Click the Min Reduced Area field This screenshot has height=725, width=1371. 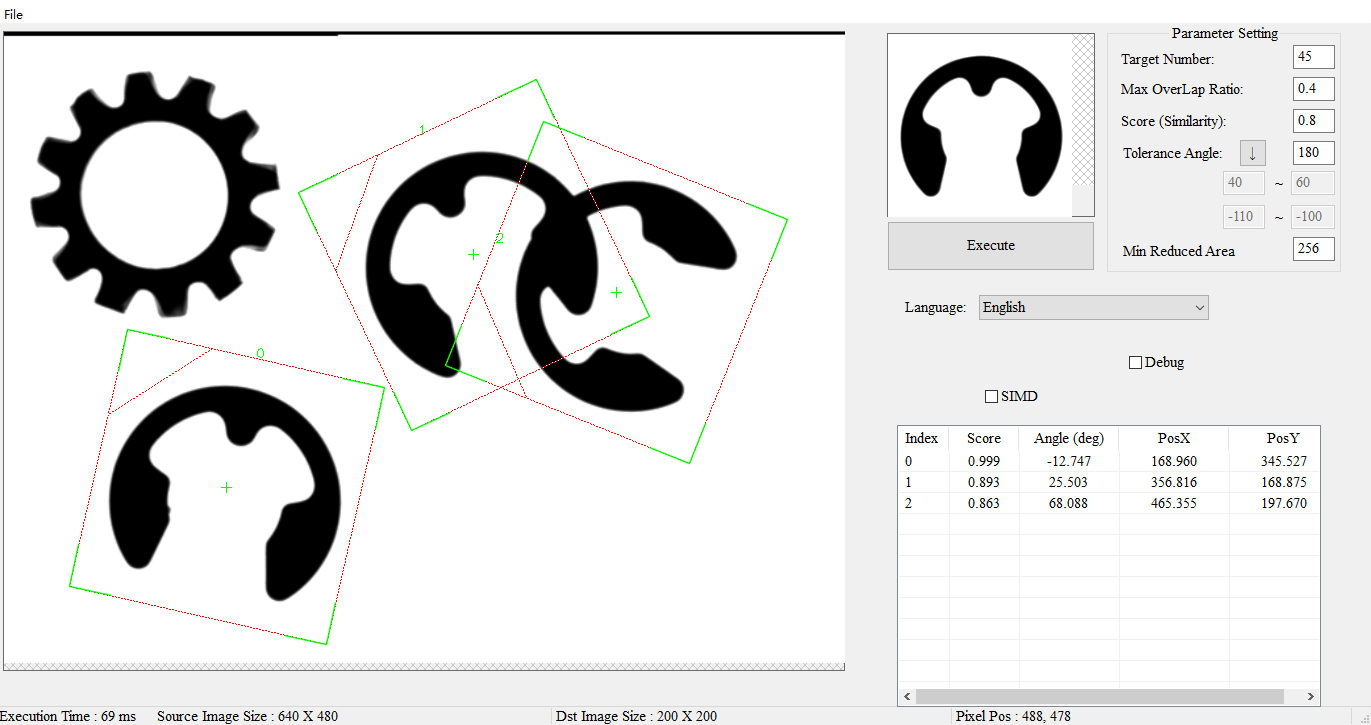1313,249
